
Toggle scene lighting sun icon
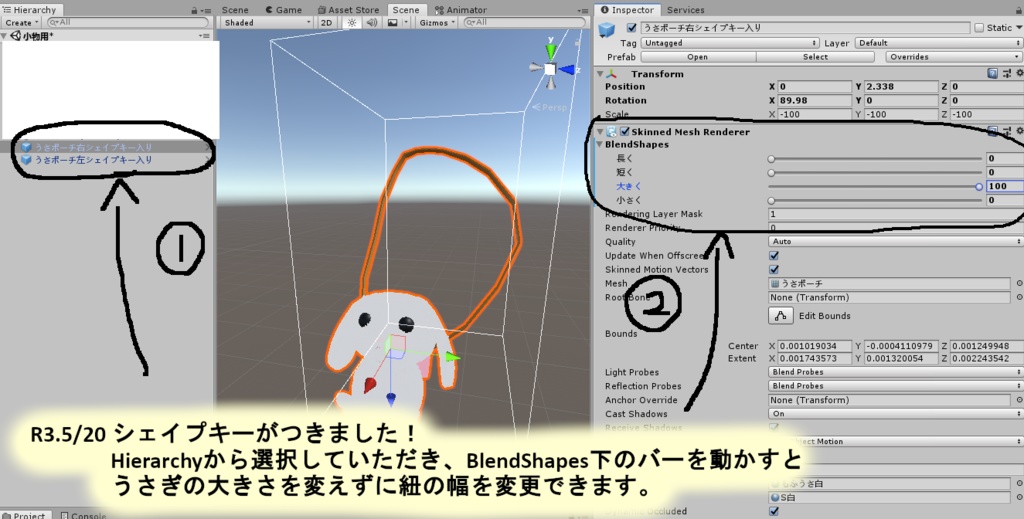pos(351,22)
